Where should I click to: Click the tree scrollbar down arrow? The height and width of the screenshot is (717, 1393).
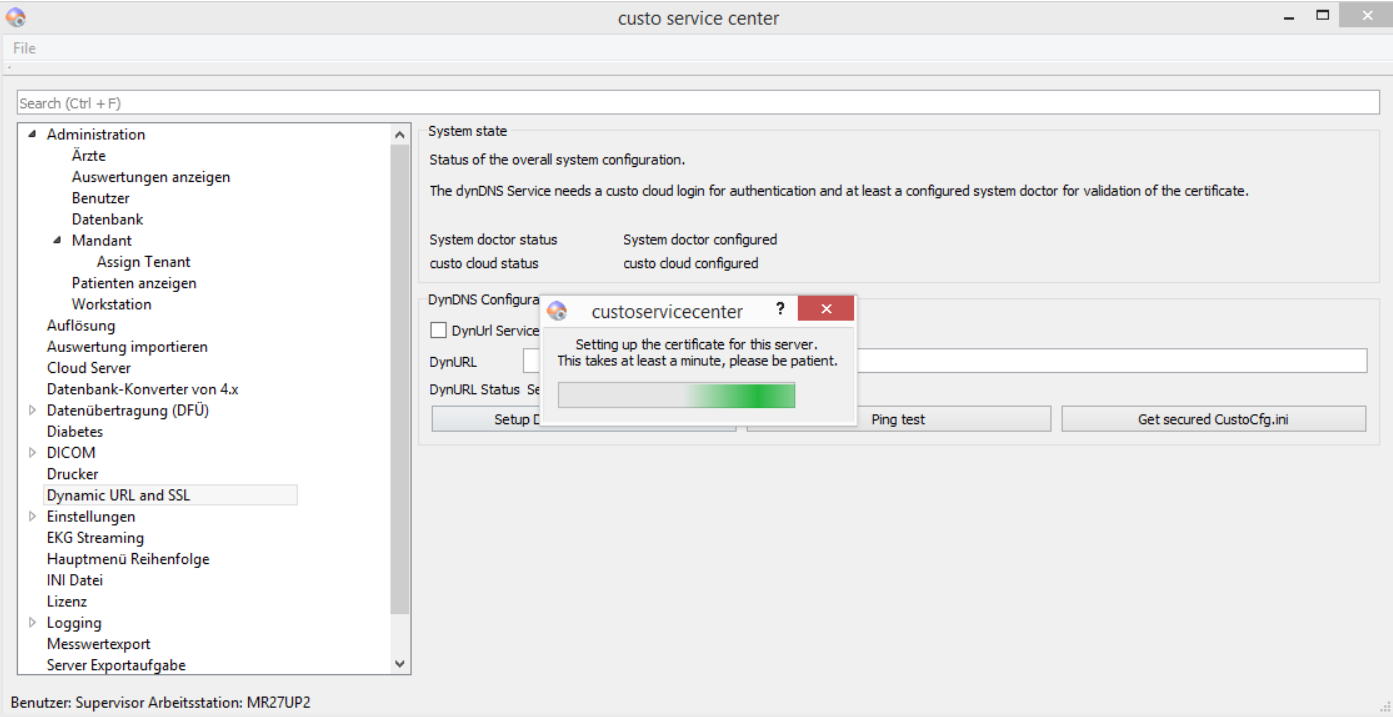400,664
